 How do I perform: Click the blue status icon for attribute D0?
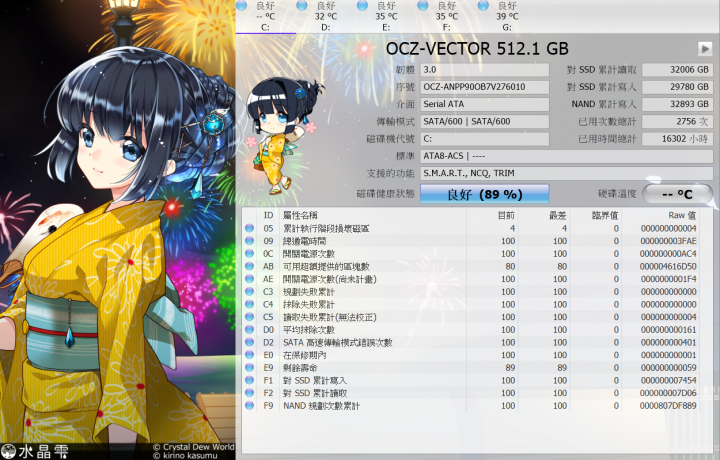tap(249, 330)
